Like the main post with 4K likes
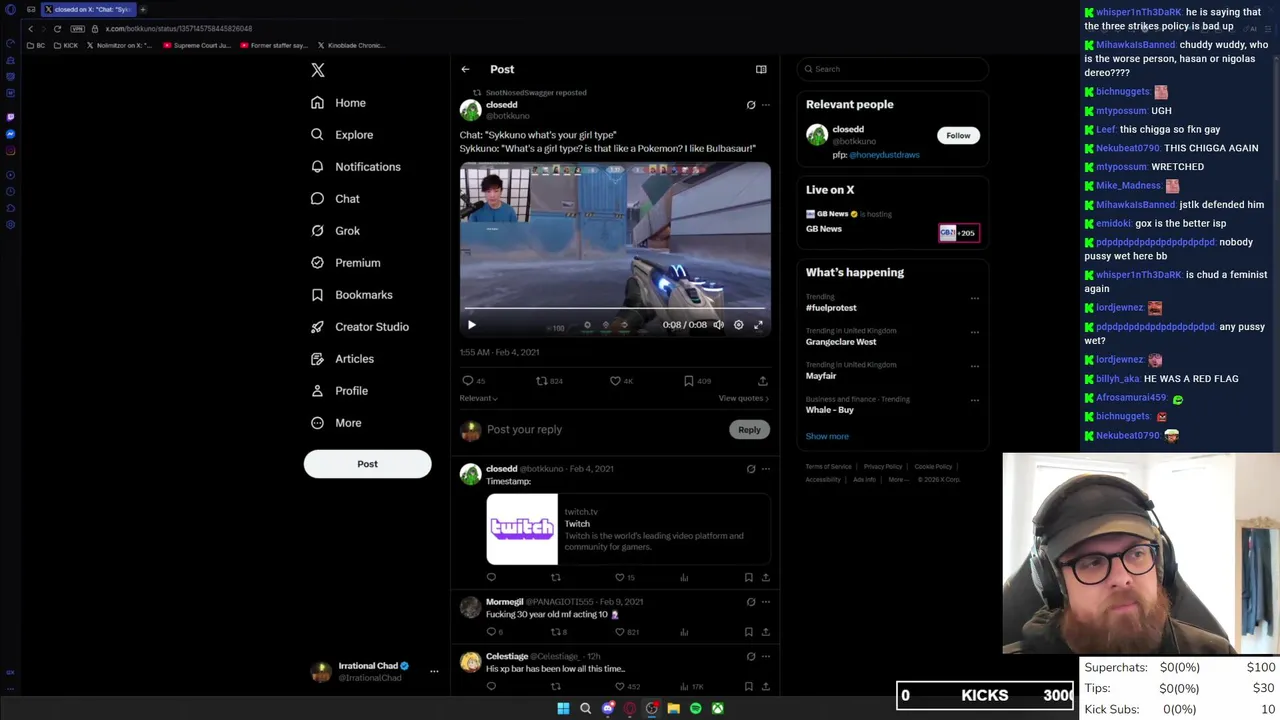Screen dimensions: 1280x720 tap(615, 381)
